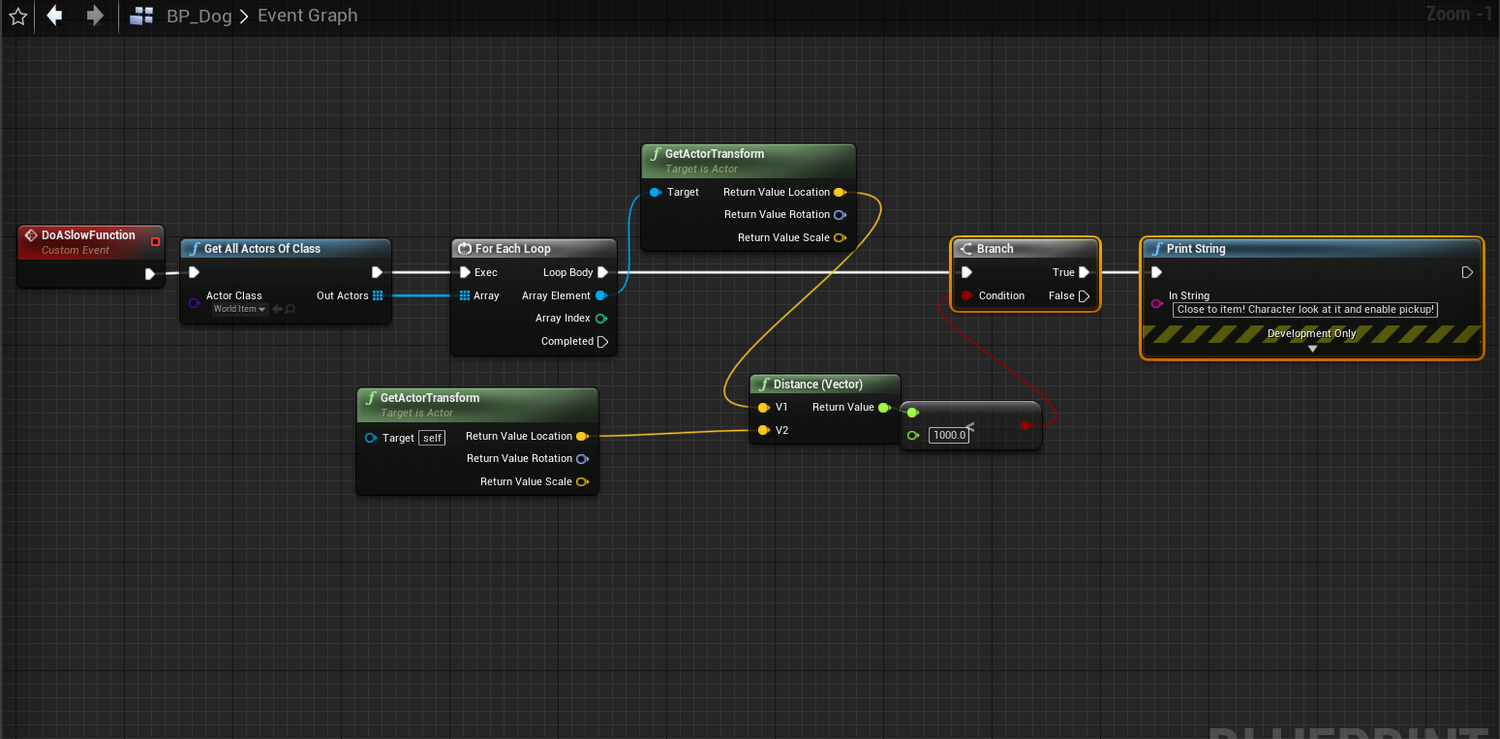
Task: Click the Return Value pin on Distance node
Action: pos(884,407)
